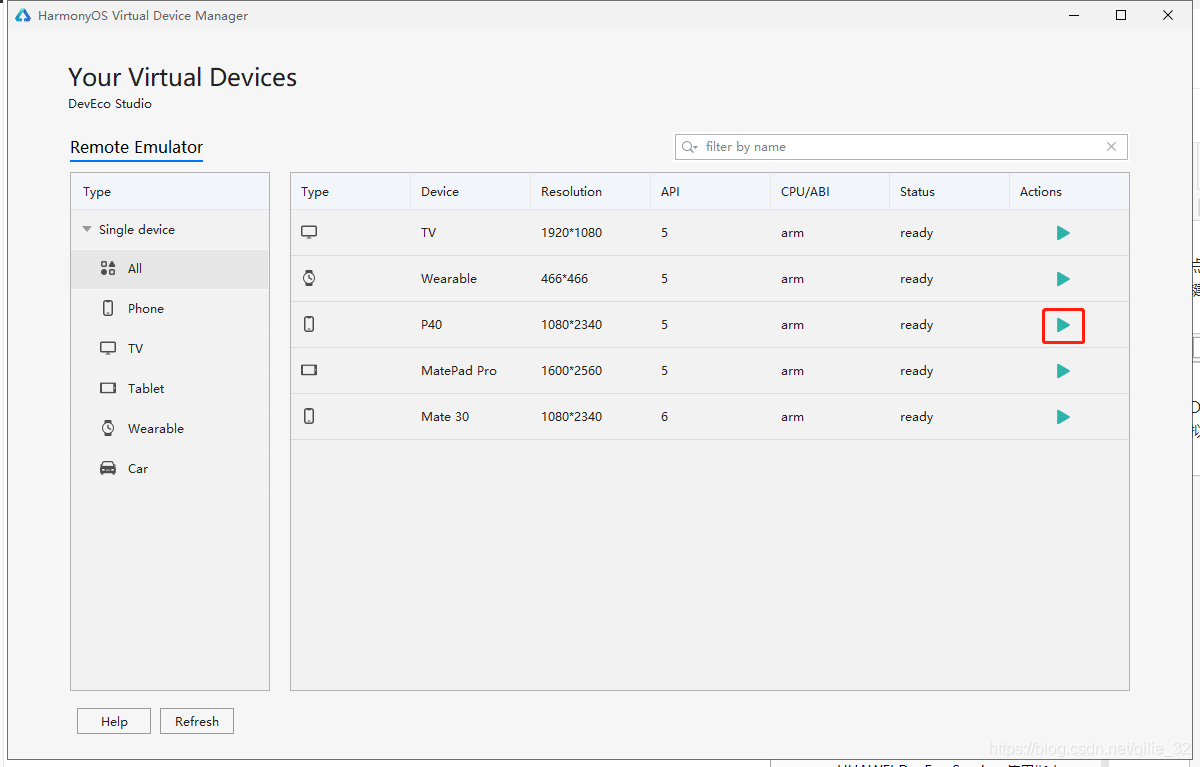Click the Actions column header
Viewport: 1200px width, 767px height.
click(1069, 191)
